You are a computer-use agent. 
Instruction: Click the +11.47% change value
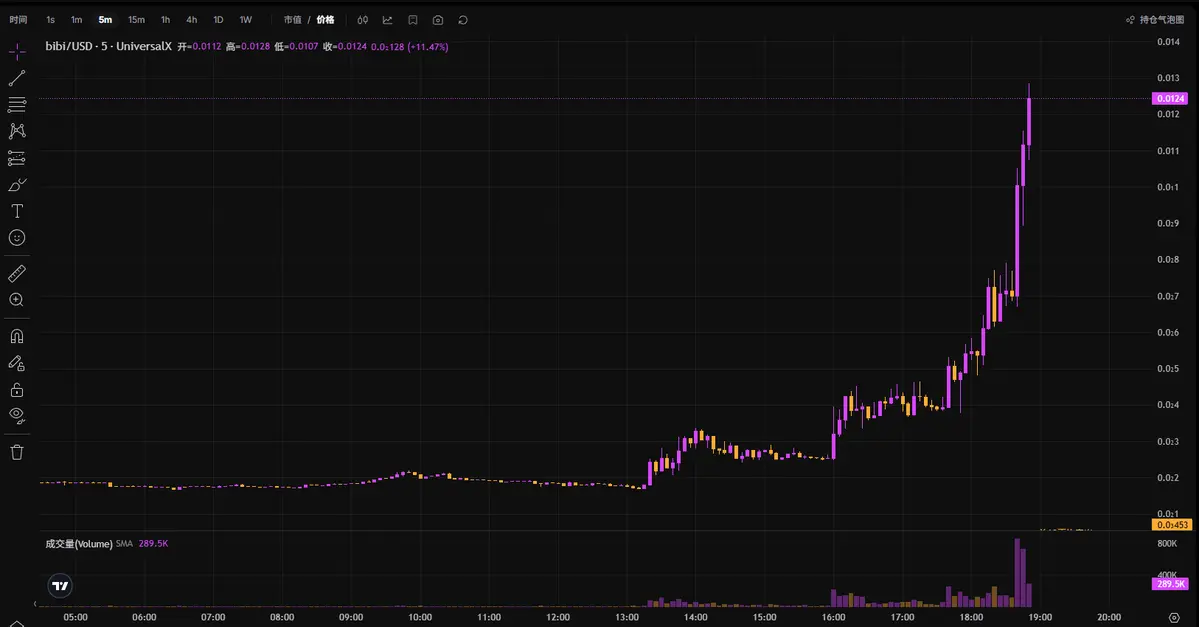pos(428,47)
